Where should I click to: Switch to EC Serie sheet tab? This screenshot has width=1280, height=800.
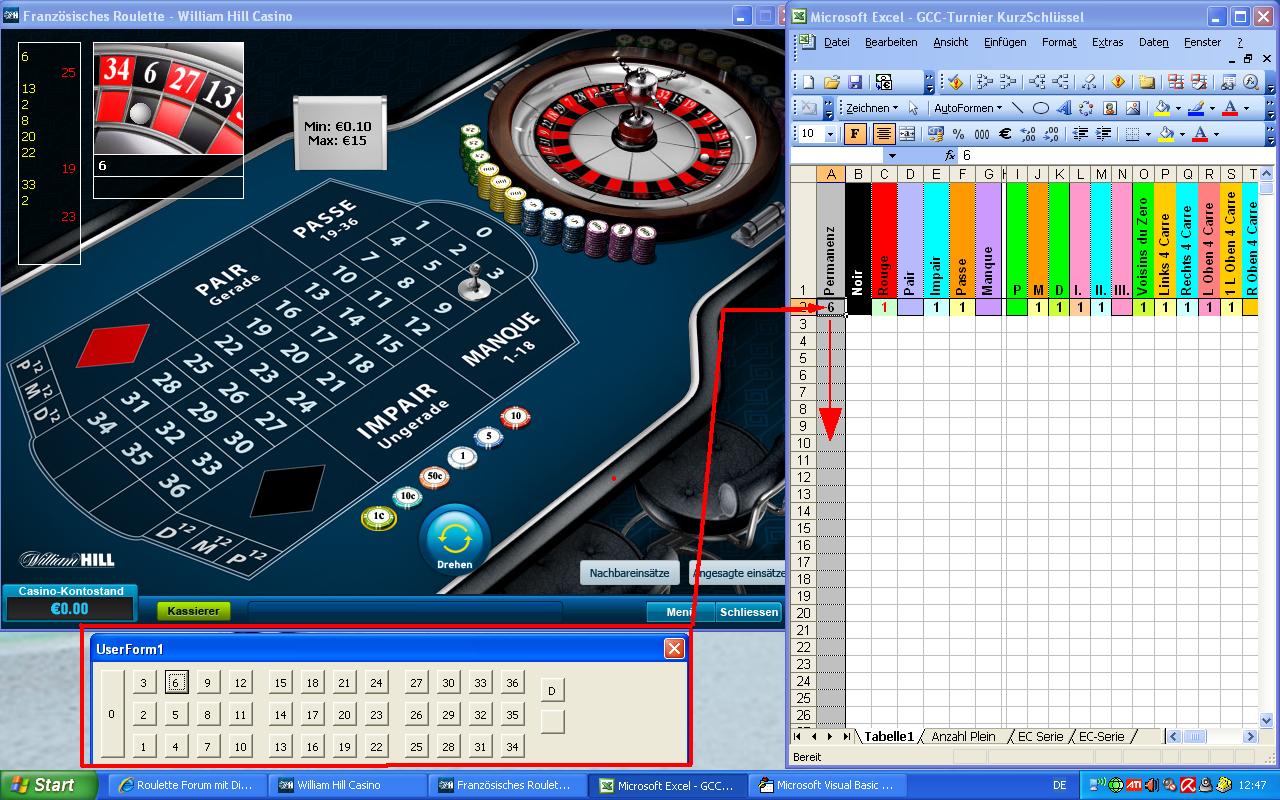click(1040, 736)
